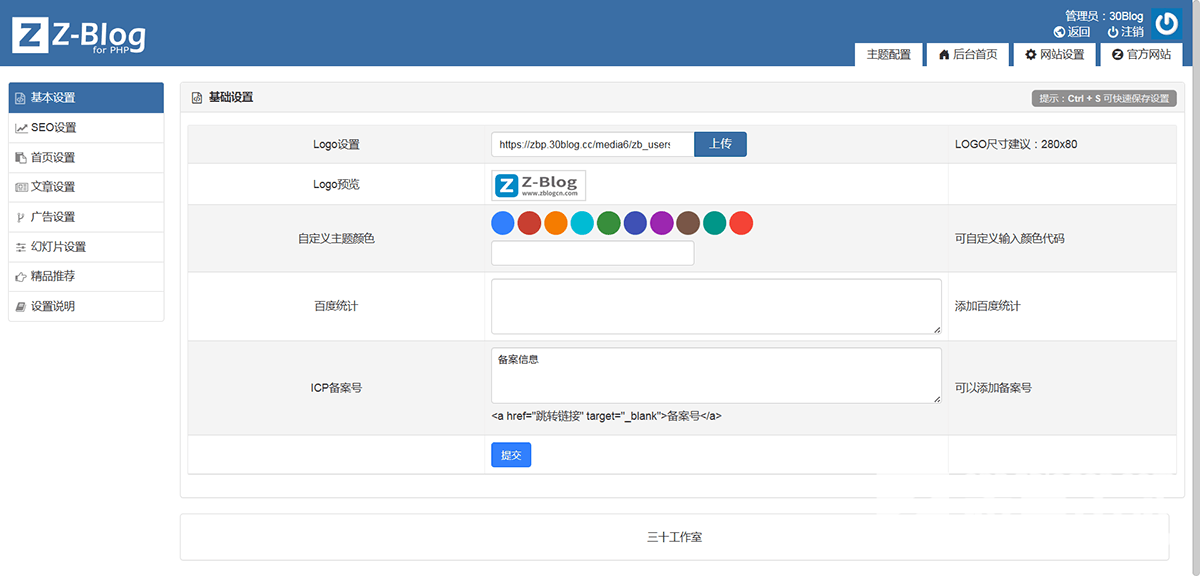Image resolution: width=1200 pixels, height=576 pixels.
Task: Click the Logo URL input field
Action: pyautogui.click(x=592, y=144)
